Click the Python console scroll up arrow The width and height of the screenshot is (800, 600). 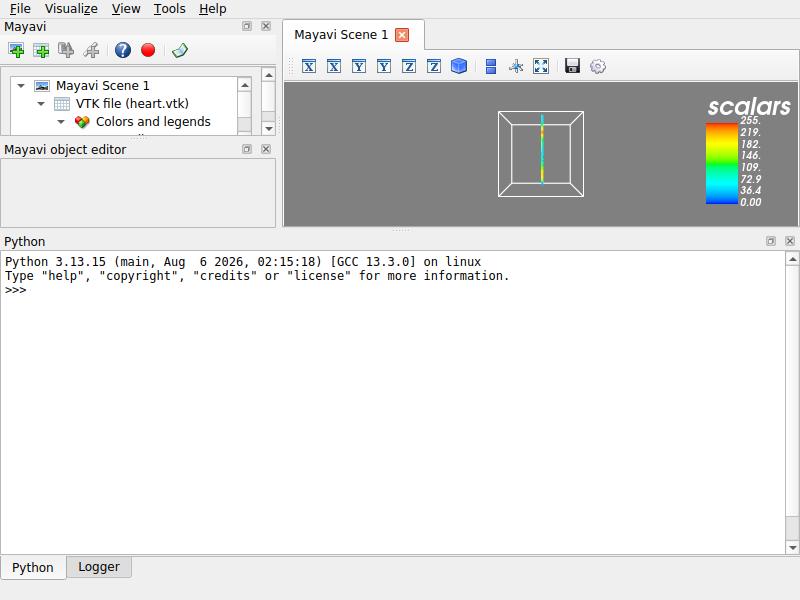(x=792, y=259)
